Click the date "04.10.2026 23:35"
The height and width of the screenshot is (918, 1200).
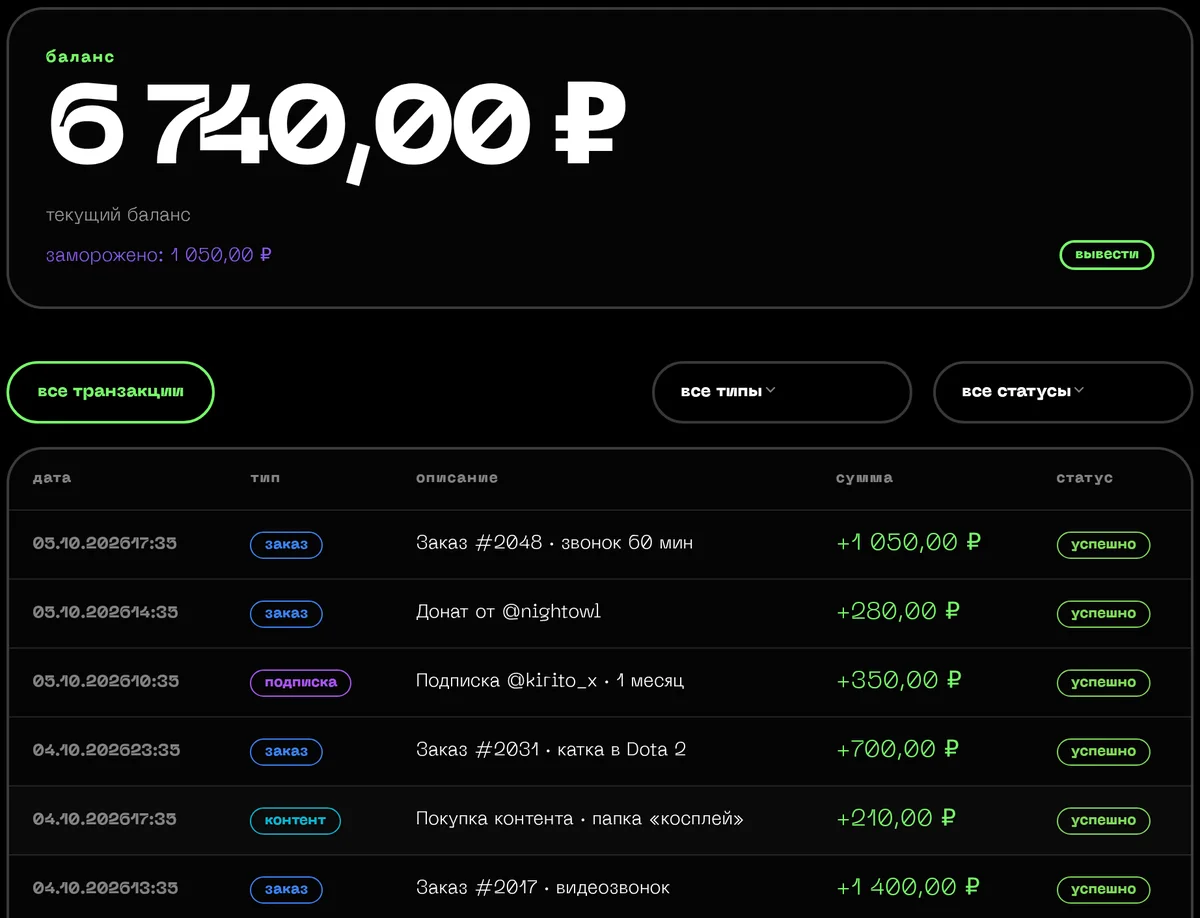point(106,751)
